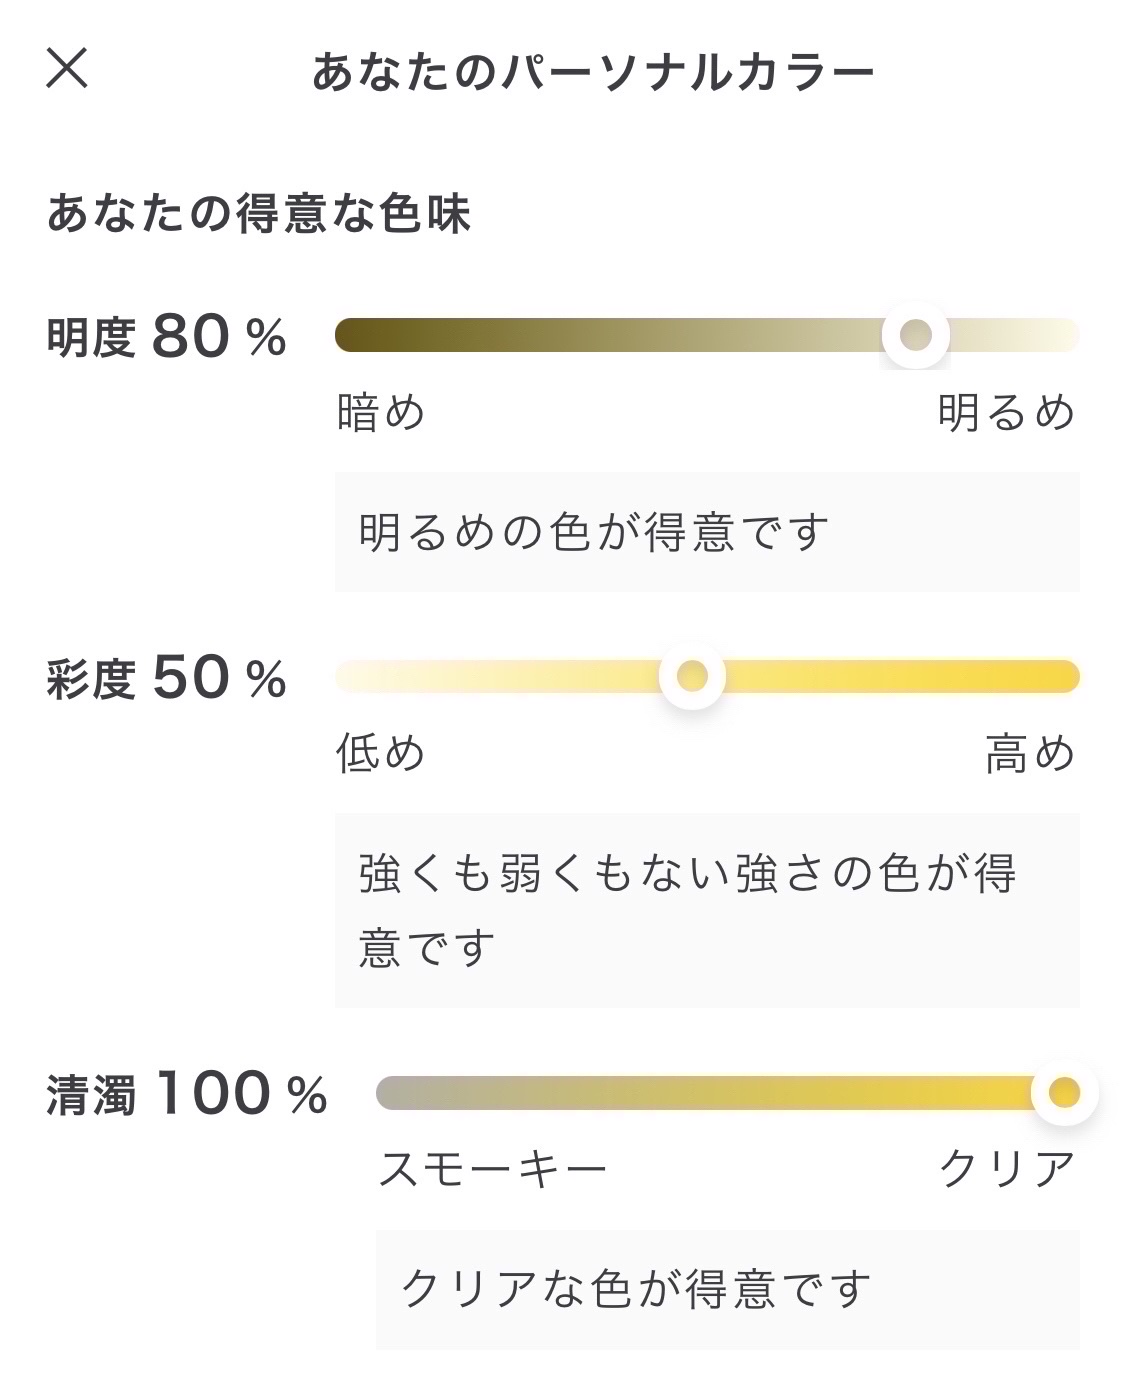Screen dimensions: 1125x1379
Task: Tap the あなたの得意な色味 heading
Action: pyautogui.click(x=258, y=214)
